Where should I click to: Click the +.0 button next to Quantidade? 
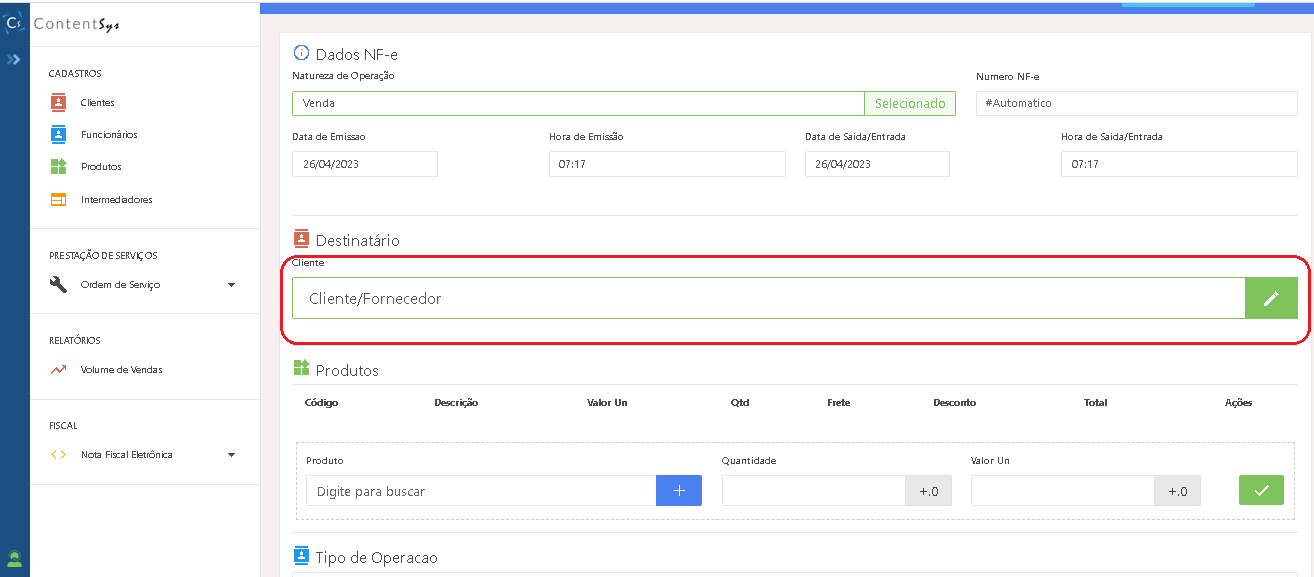(x=928, y=491)
